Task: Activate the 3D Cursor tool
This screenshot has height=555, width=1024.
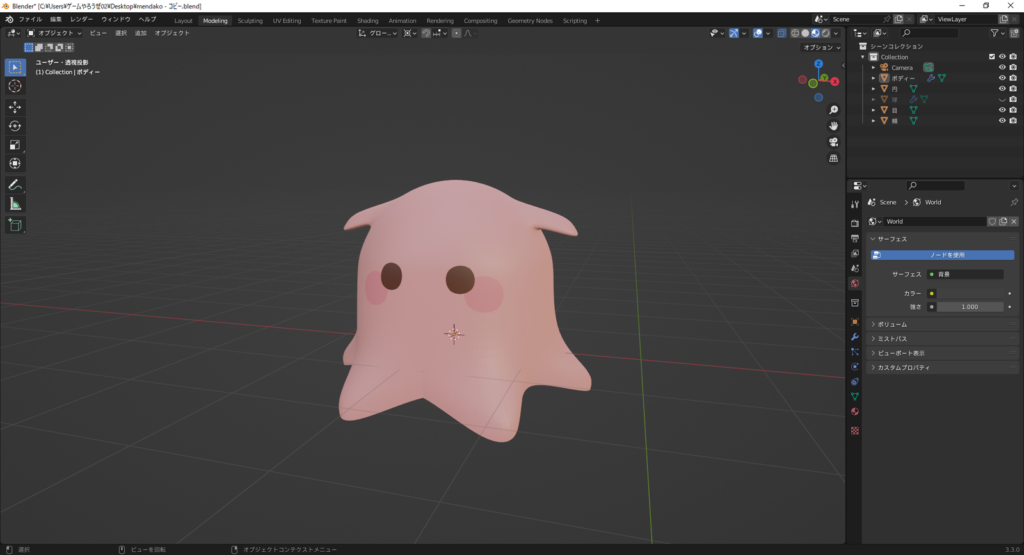Action: click(15, 86)
